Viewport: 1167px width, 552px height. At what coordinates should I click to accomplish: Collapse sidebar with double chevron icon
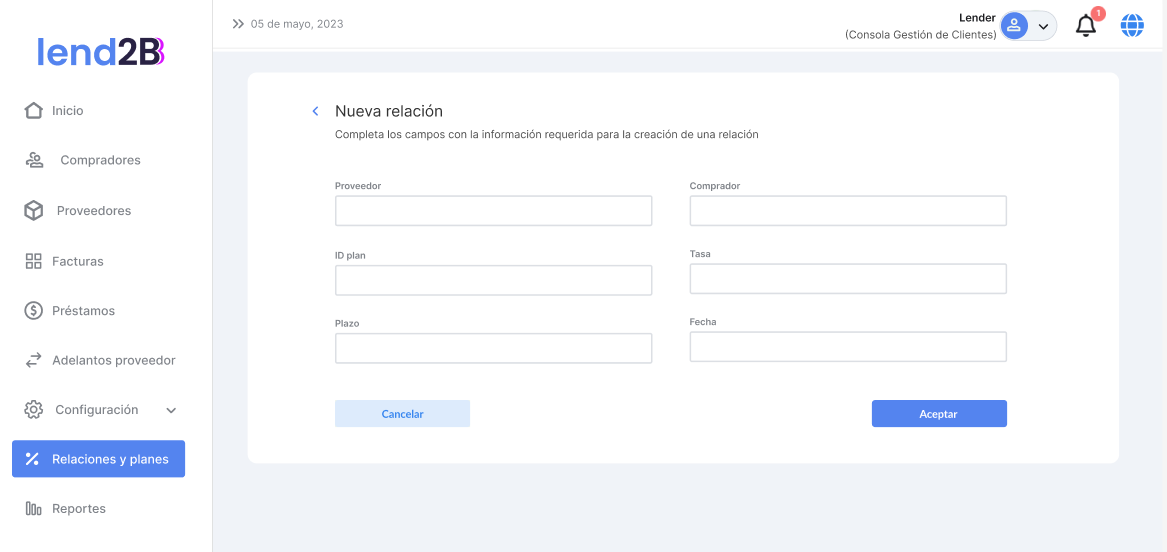pyautogui.click(x=238, y=24)
